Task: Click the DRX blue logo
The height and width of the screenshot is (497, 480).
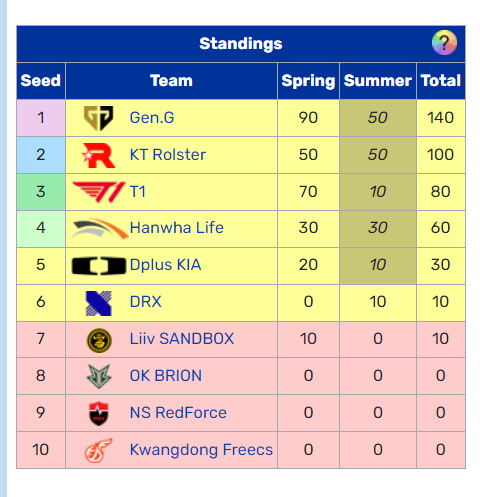Action: (99, 303)
